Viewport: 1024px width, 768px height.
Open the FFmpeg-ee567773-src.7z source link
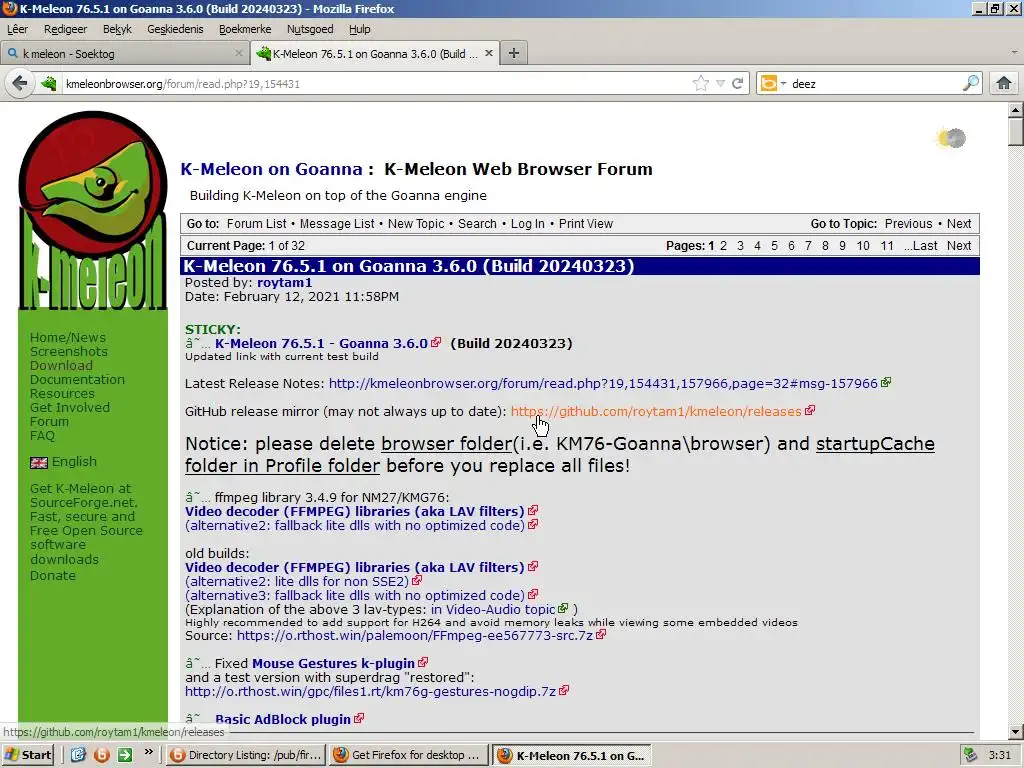coord(415,635)
